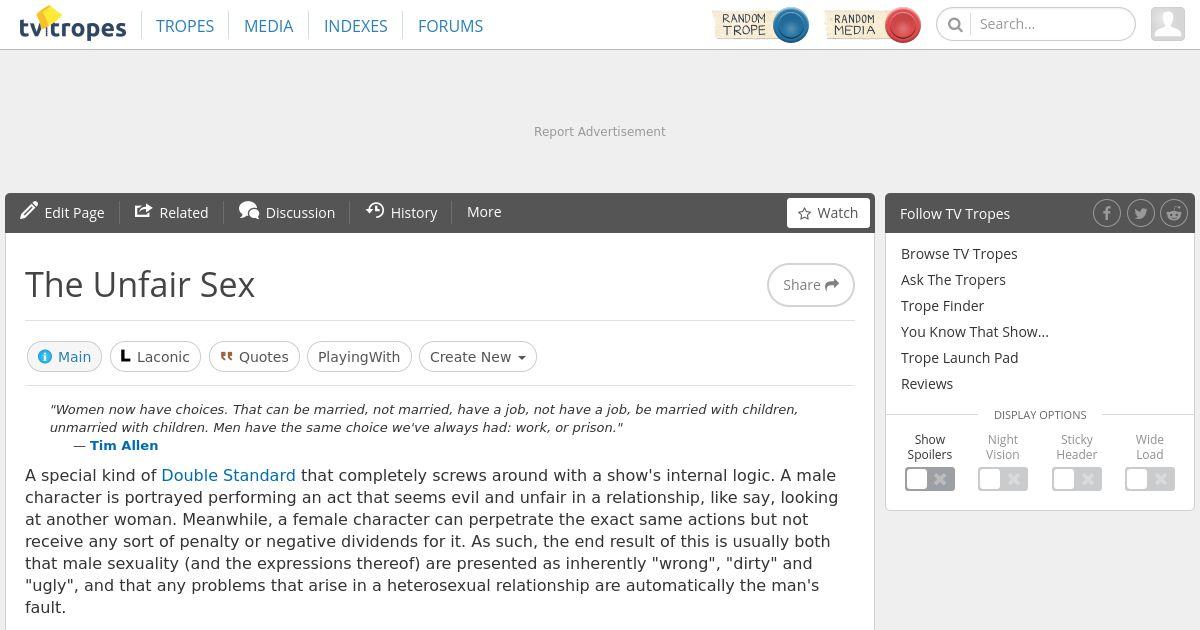1200x630 pixels.
Task: Open the Tim Allen link
Action: (x=124, y=445)
